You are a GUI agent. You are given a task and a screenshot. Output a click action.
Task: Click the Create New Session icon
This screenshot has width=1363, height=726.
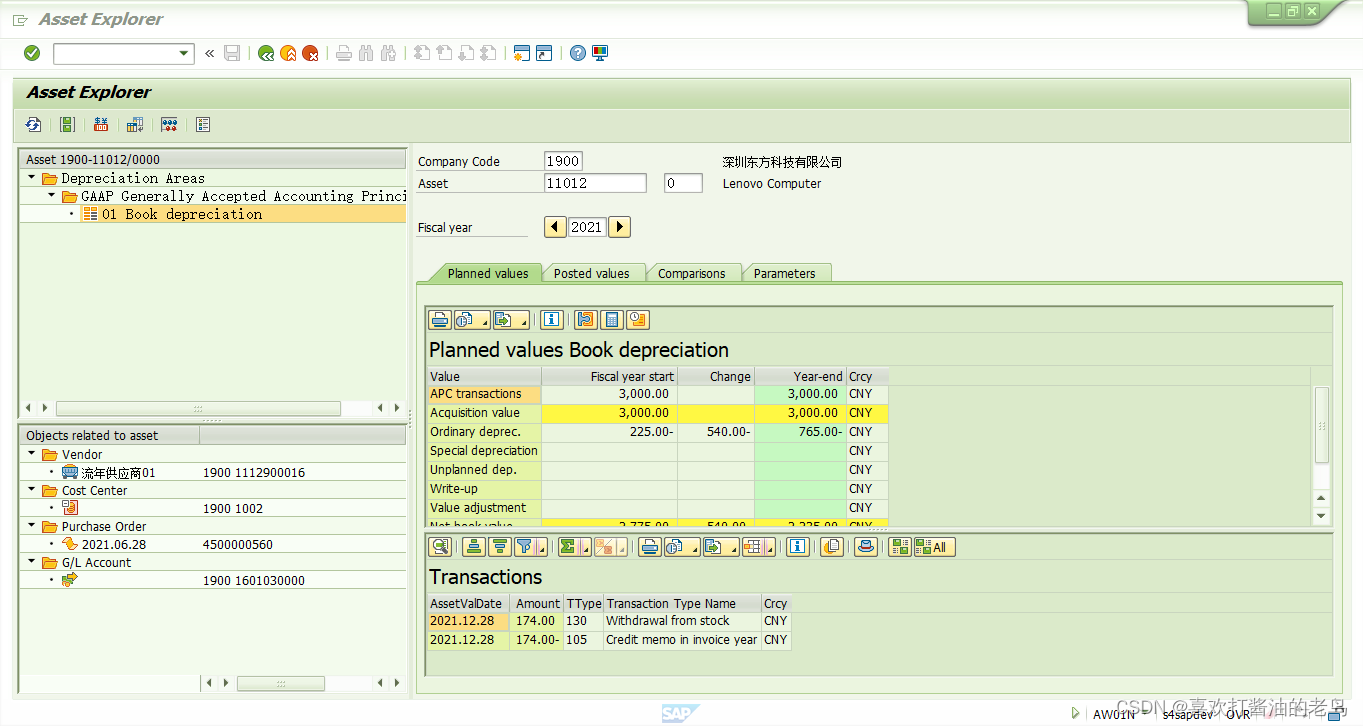tap(521, 53)
